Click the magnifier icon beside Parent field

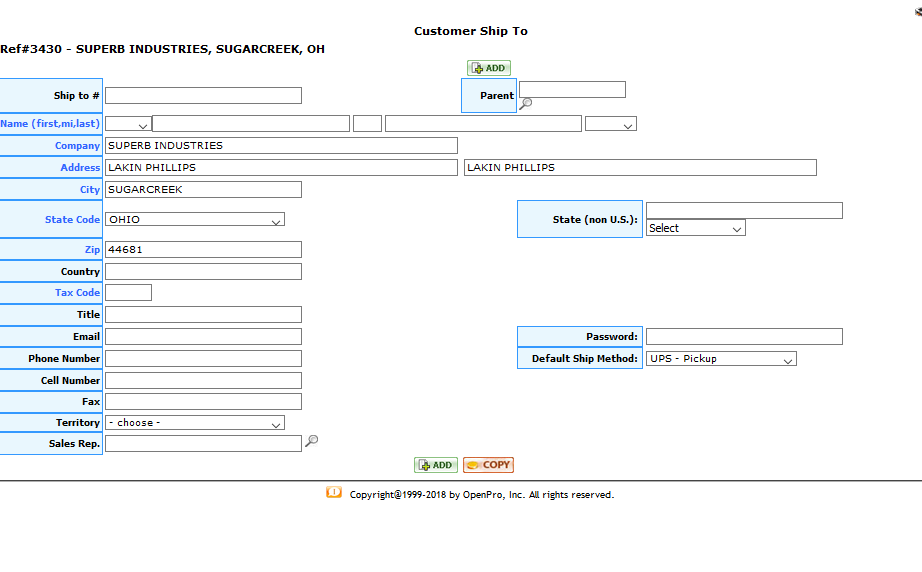526,103
